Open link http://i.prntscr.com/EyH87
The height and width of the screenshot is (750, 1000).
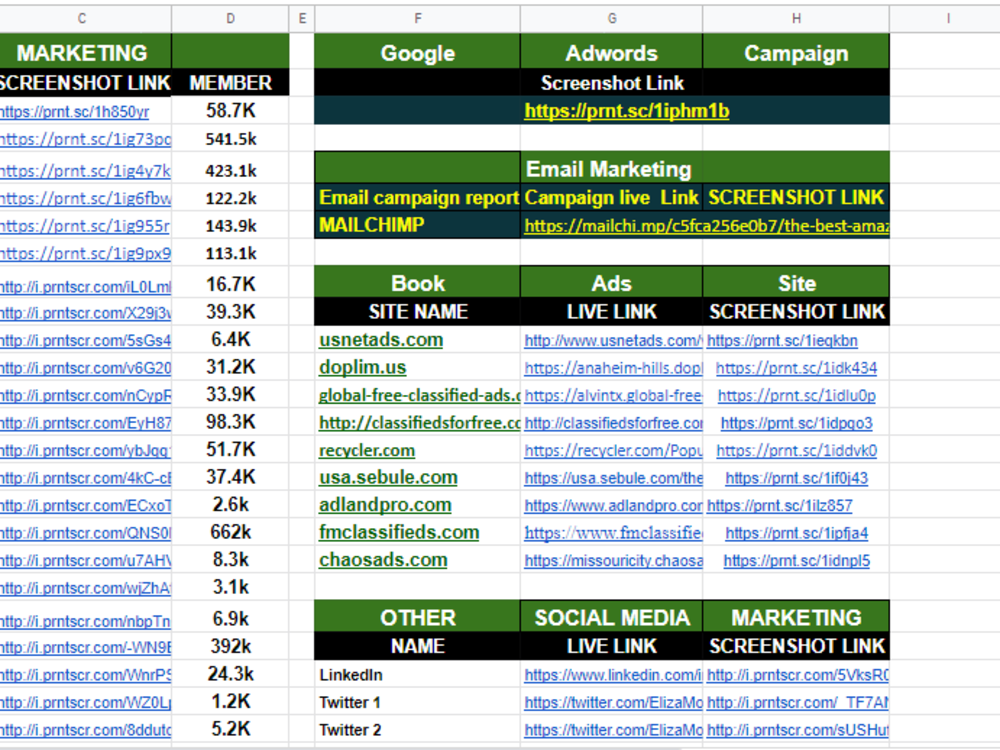[85, 423]
